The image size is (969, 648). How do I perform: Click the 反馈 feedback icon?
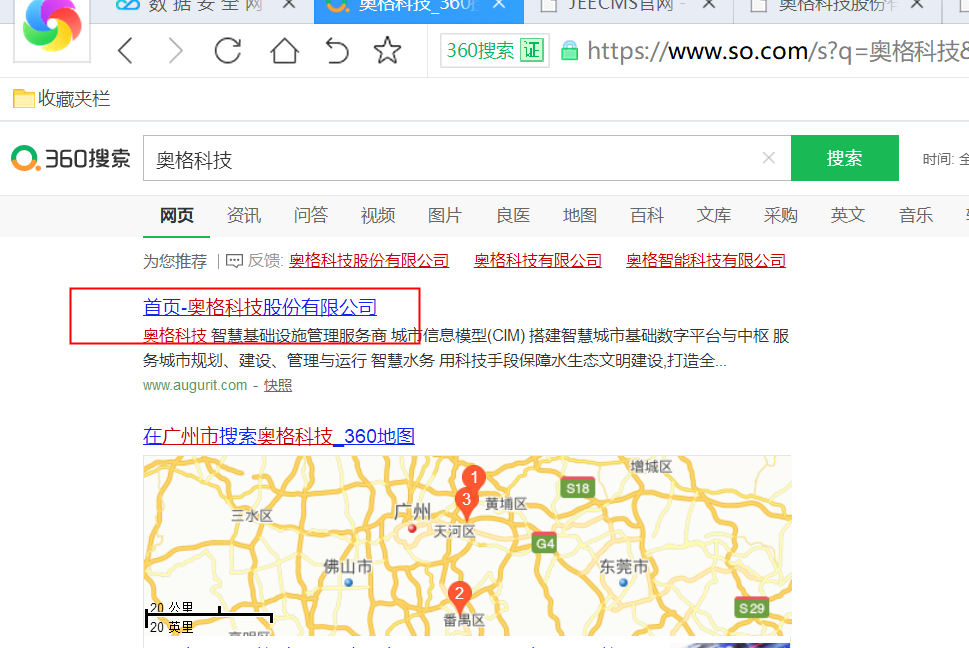click(x=234, y=261)
